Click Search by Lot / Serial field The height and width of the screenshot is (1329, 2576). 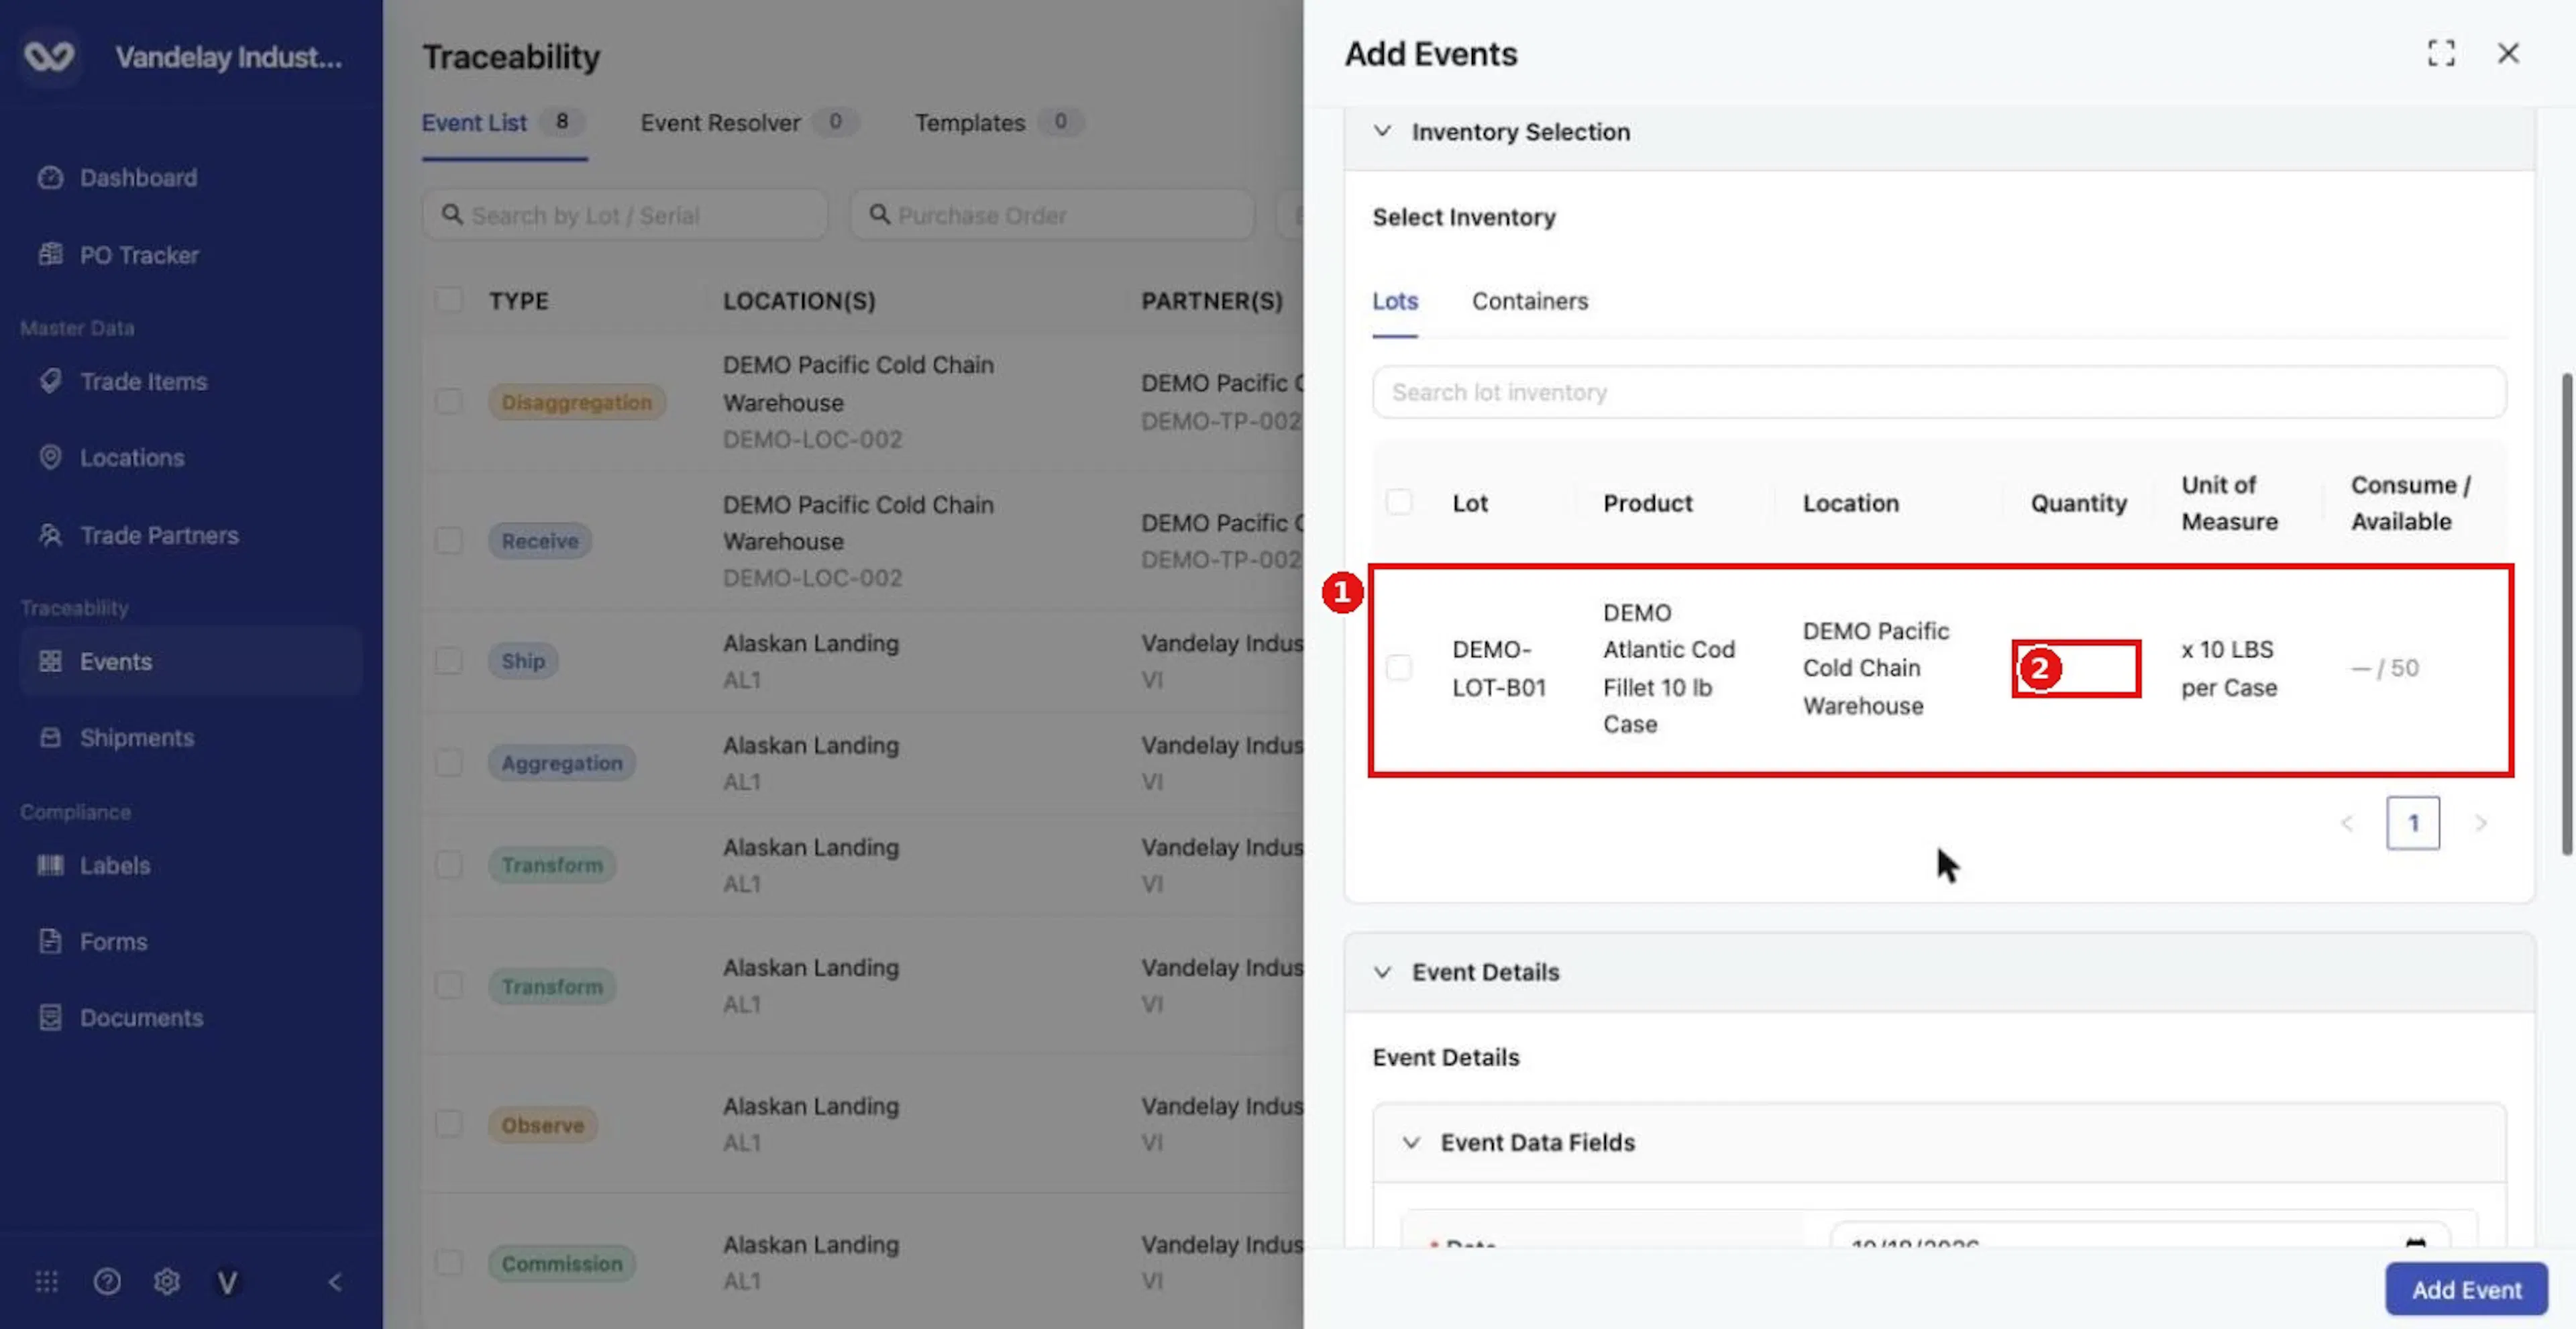(x=625, y=215)
